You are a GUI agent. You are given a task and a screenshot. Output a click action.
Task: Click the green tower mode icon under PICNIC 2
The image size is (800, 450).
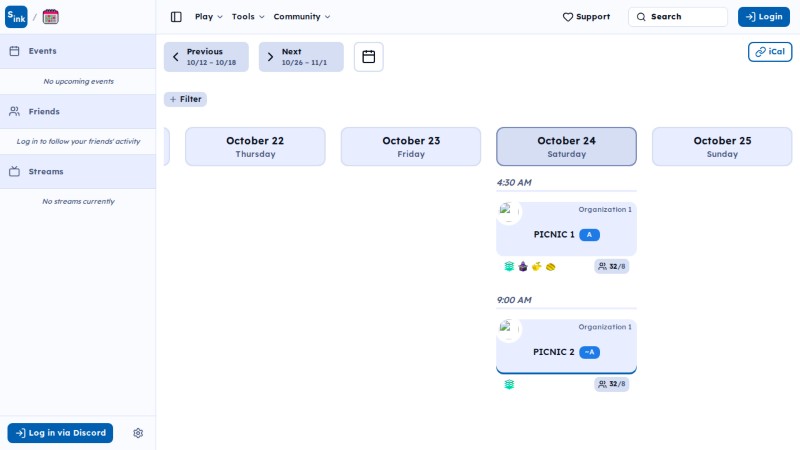[x=509, y=384]
